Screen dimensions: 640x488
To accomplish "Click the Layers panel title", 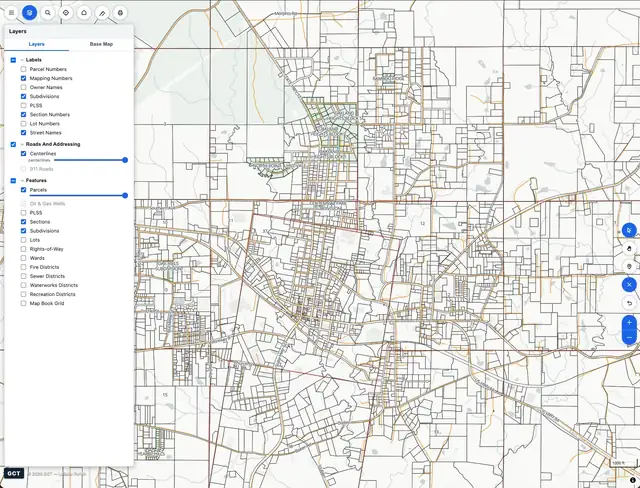I will pos(18,31).
